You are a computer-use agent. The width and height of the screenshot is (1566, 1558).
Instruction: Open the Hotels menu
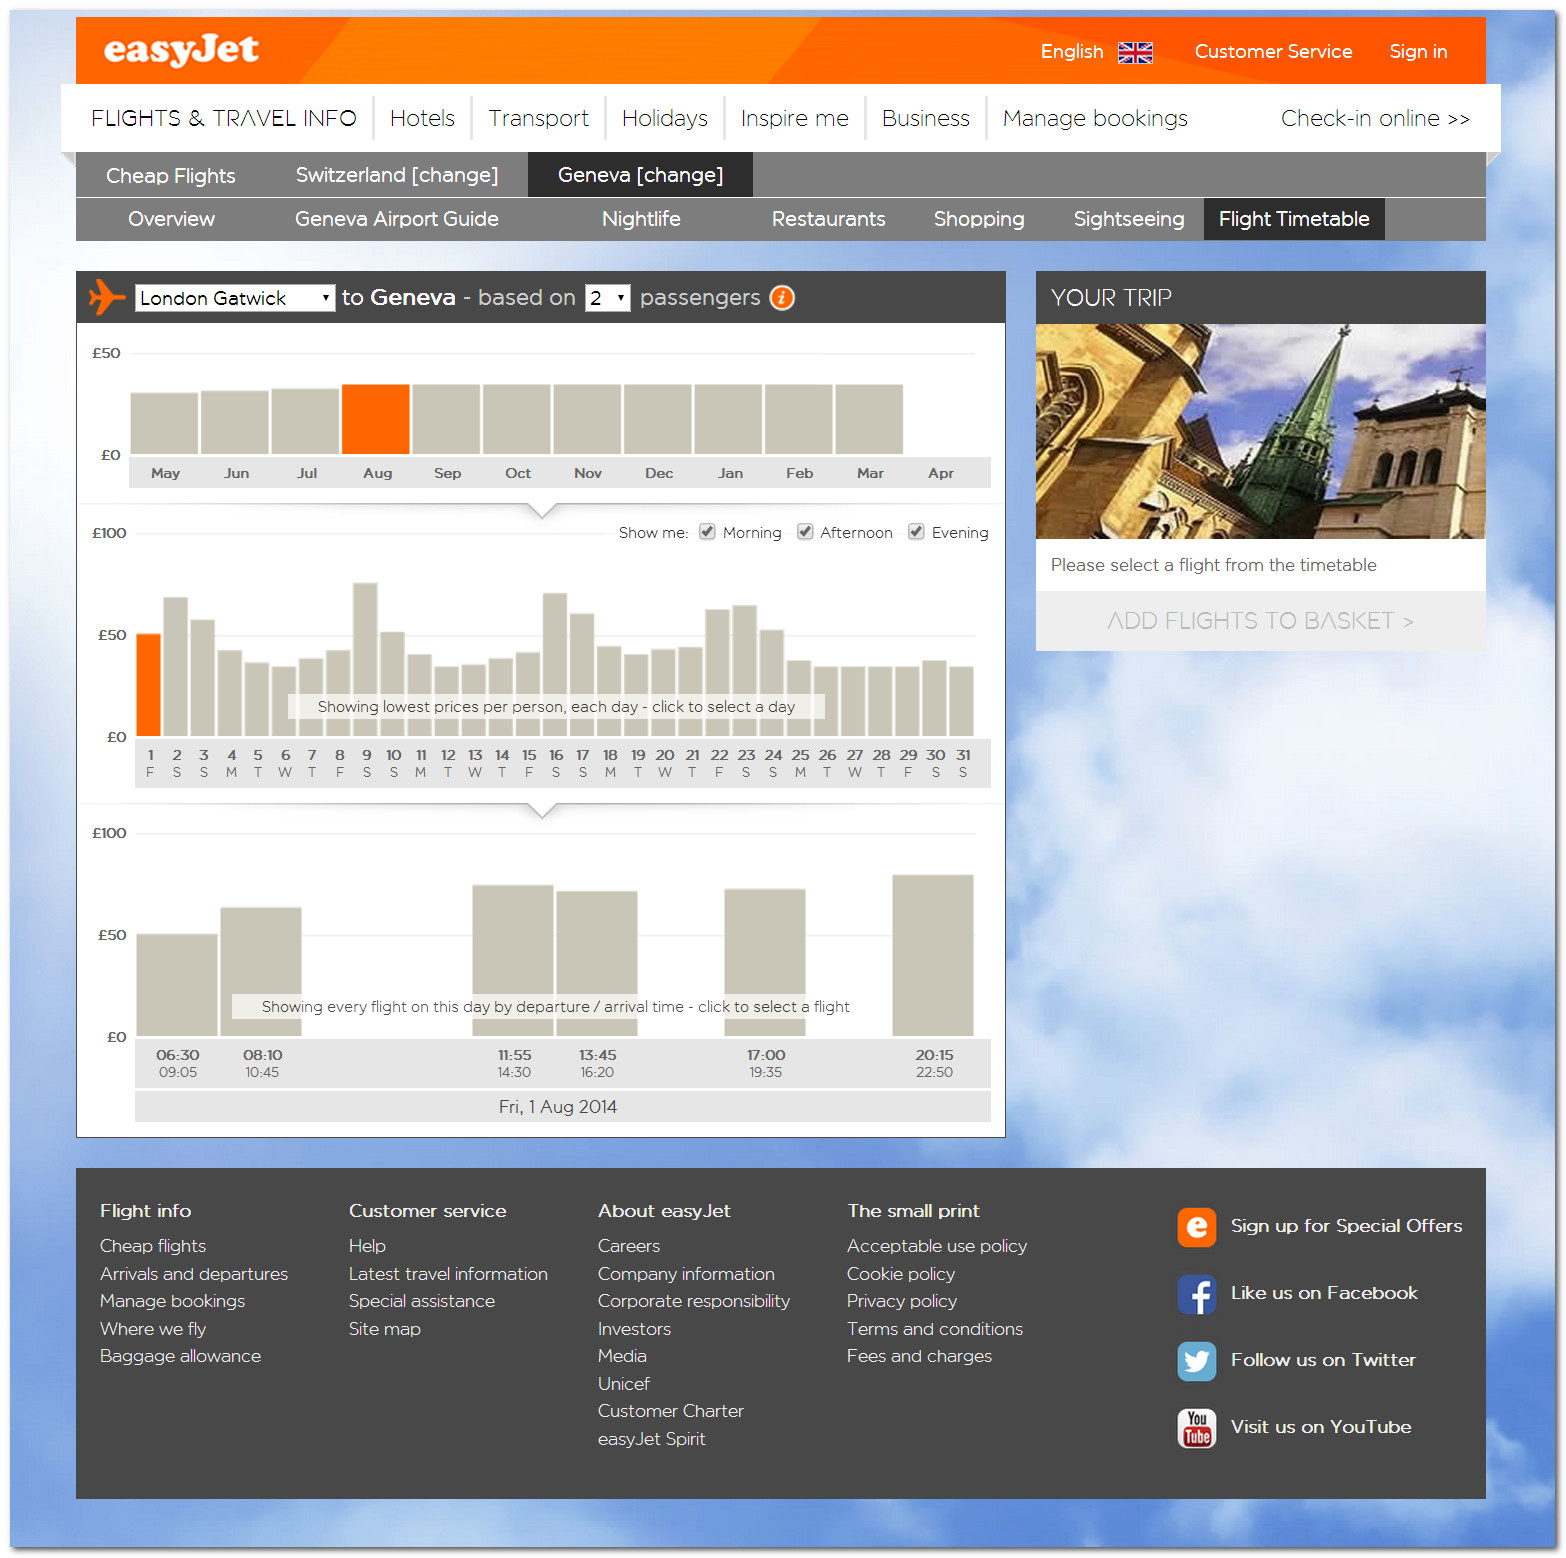click(422, 118)
